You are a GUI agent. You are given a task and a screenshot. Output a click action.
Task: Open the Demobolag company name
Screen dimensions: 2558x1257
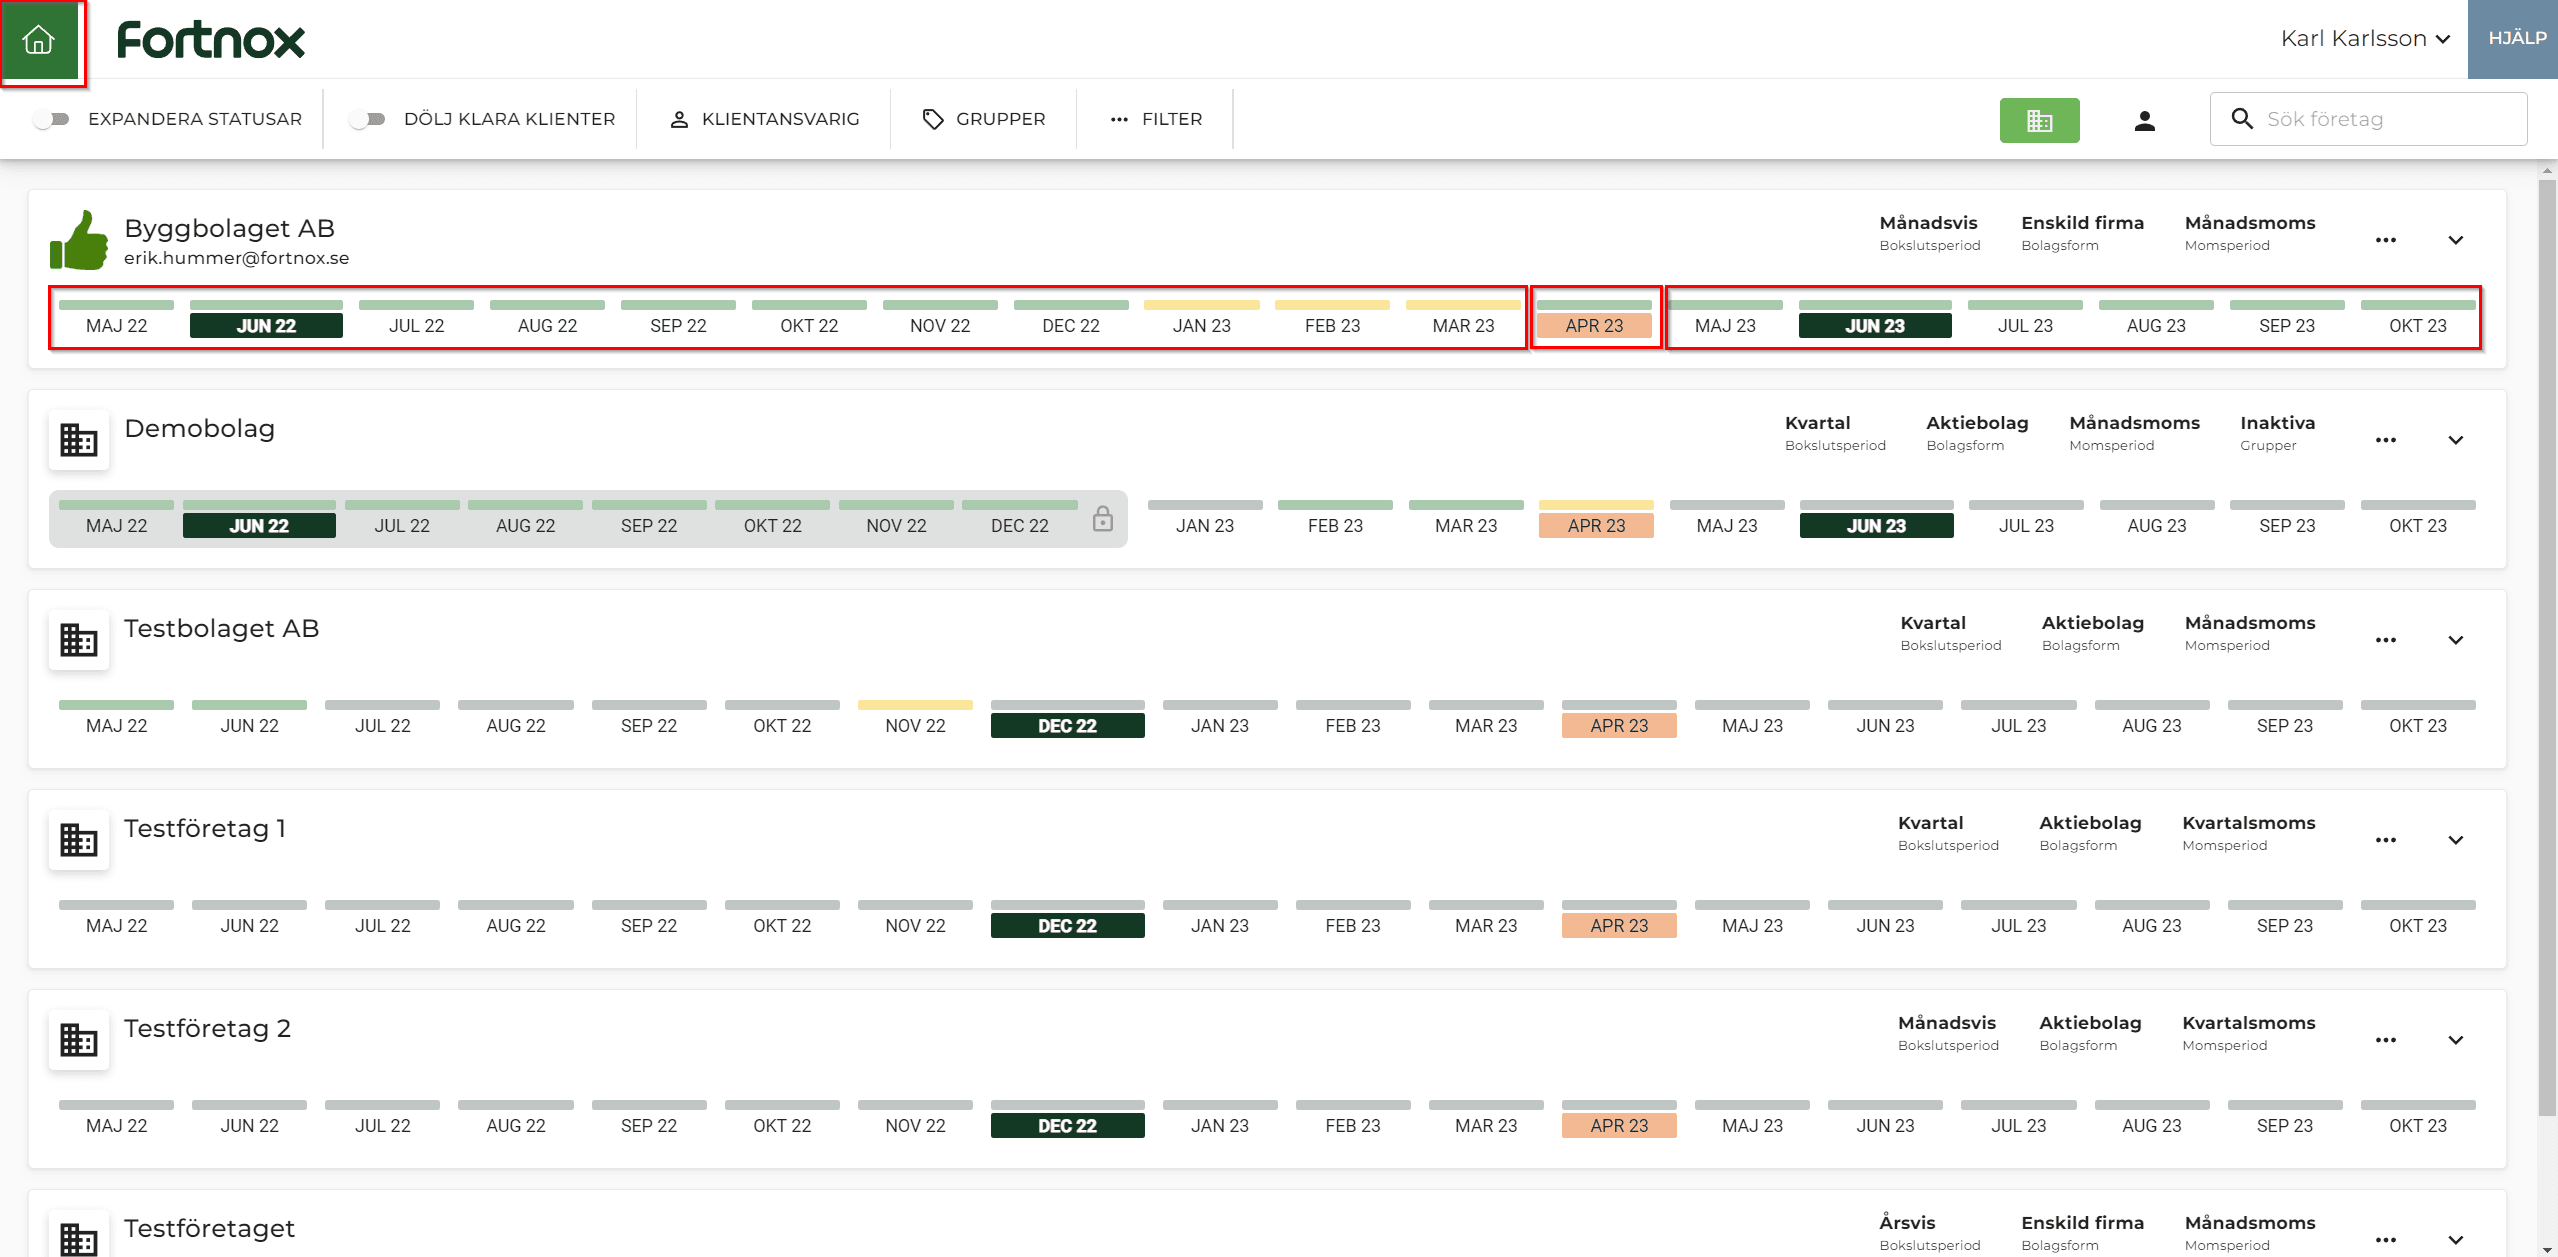click(x=199, y=428)
